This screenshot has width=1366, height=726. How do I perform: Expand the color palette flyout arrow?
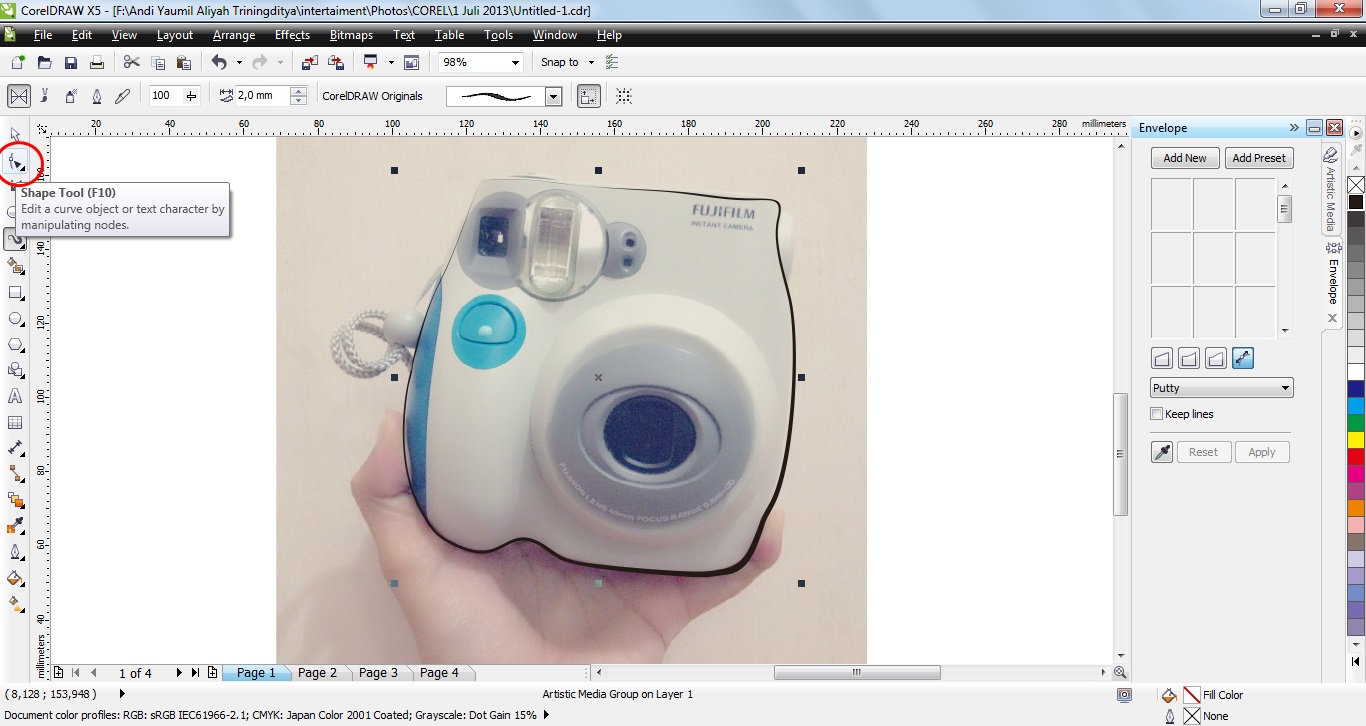coord(1356,132)
